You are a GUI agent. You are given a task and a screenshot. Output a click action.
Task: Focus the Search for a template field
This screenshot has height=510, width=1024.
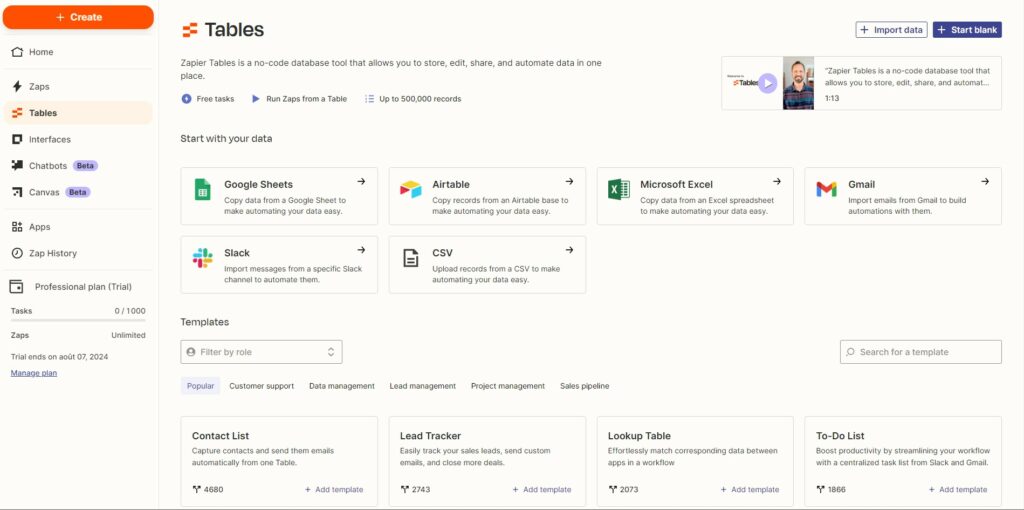921,352
